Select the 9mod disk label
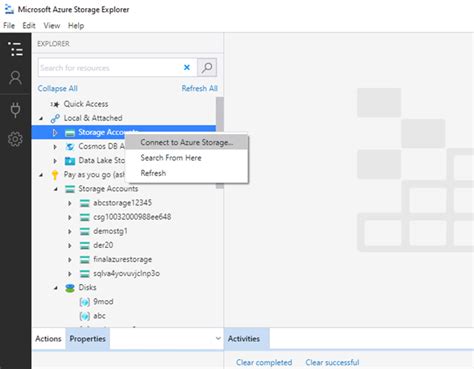 coord(103,302)
